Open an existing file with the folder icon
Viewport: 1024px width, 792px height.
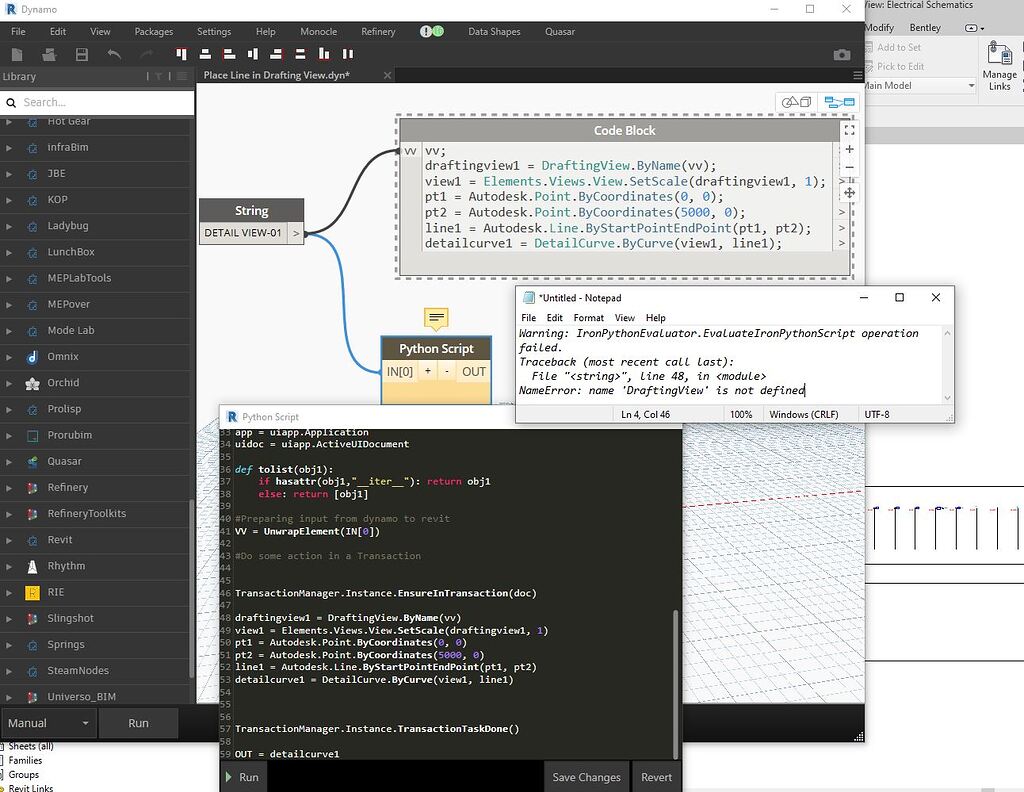[48, 55]
